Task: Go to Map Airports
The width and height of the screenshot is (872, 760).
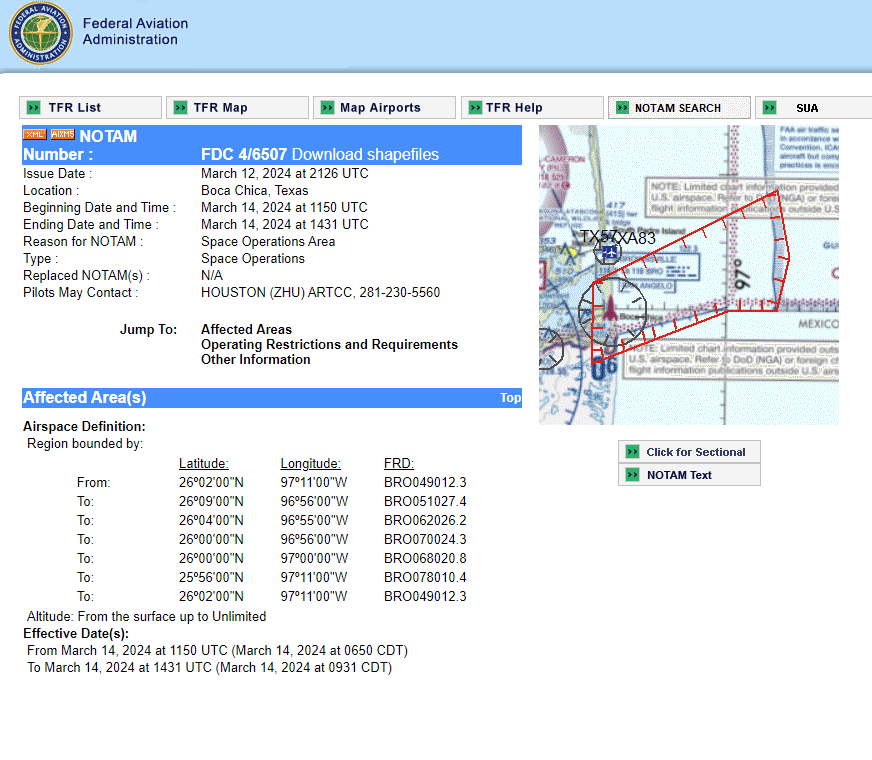Action: (x=384, y=107)
